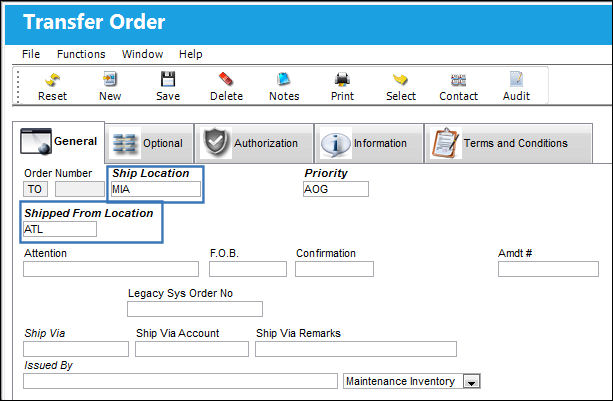
Task: Click the Authorization shield icon
Action: [x=216, y=142]
